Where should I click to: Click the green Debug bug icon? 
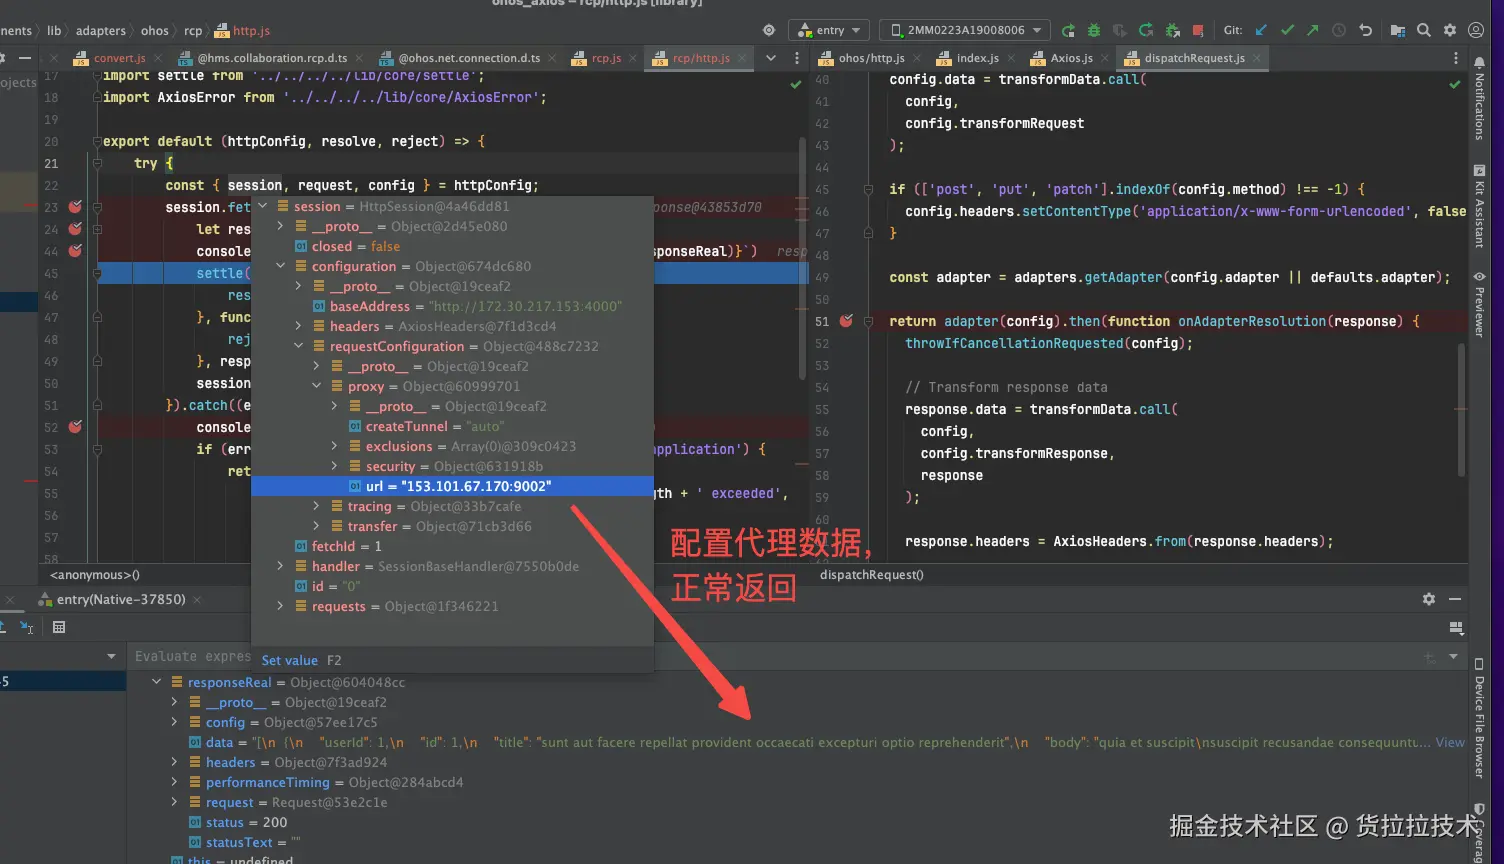1094,30
